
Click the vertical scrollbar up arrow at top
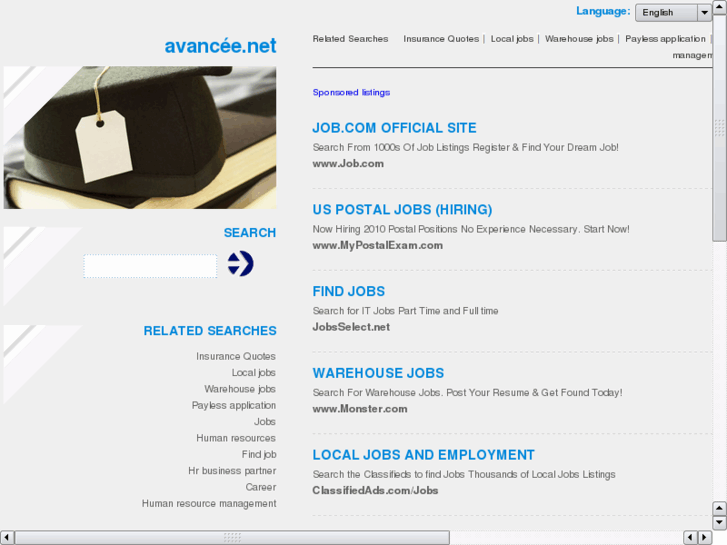719,7
